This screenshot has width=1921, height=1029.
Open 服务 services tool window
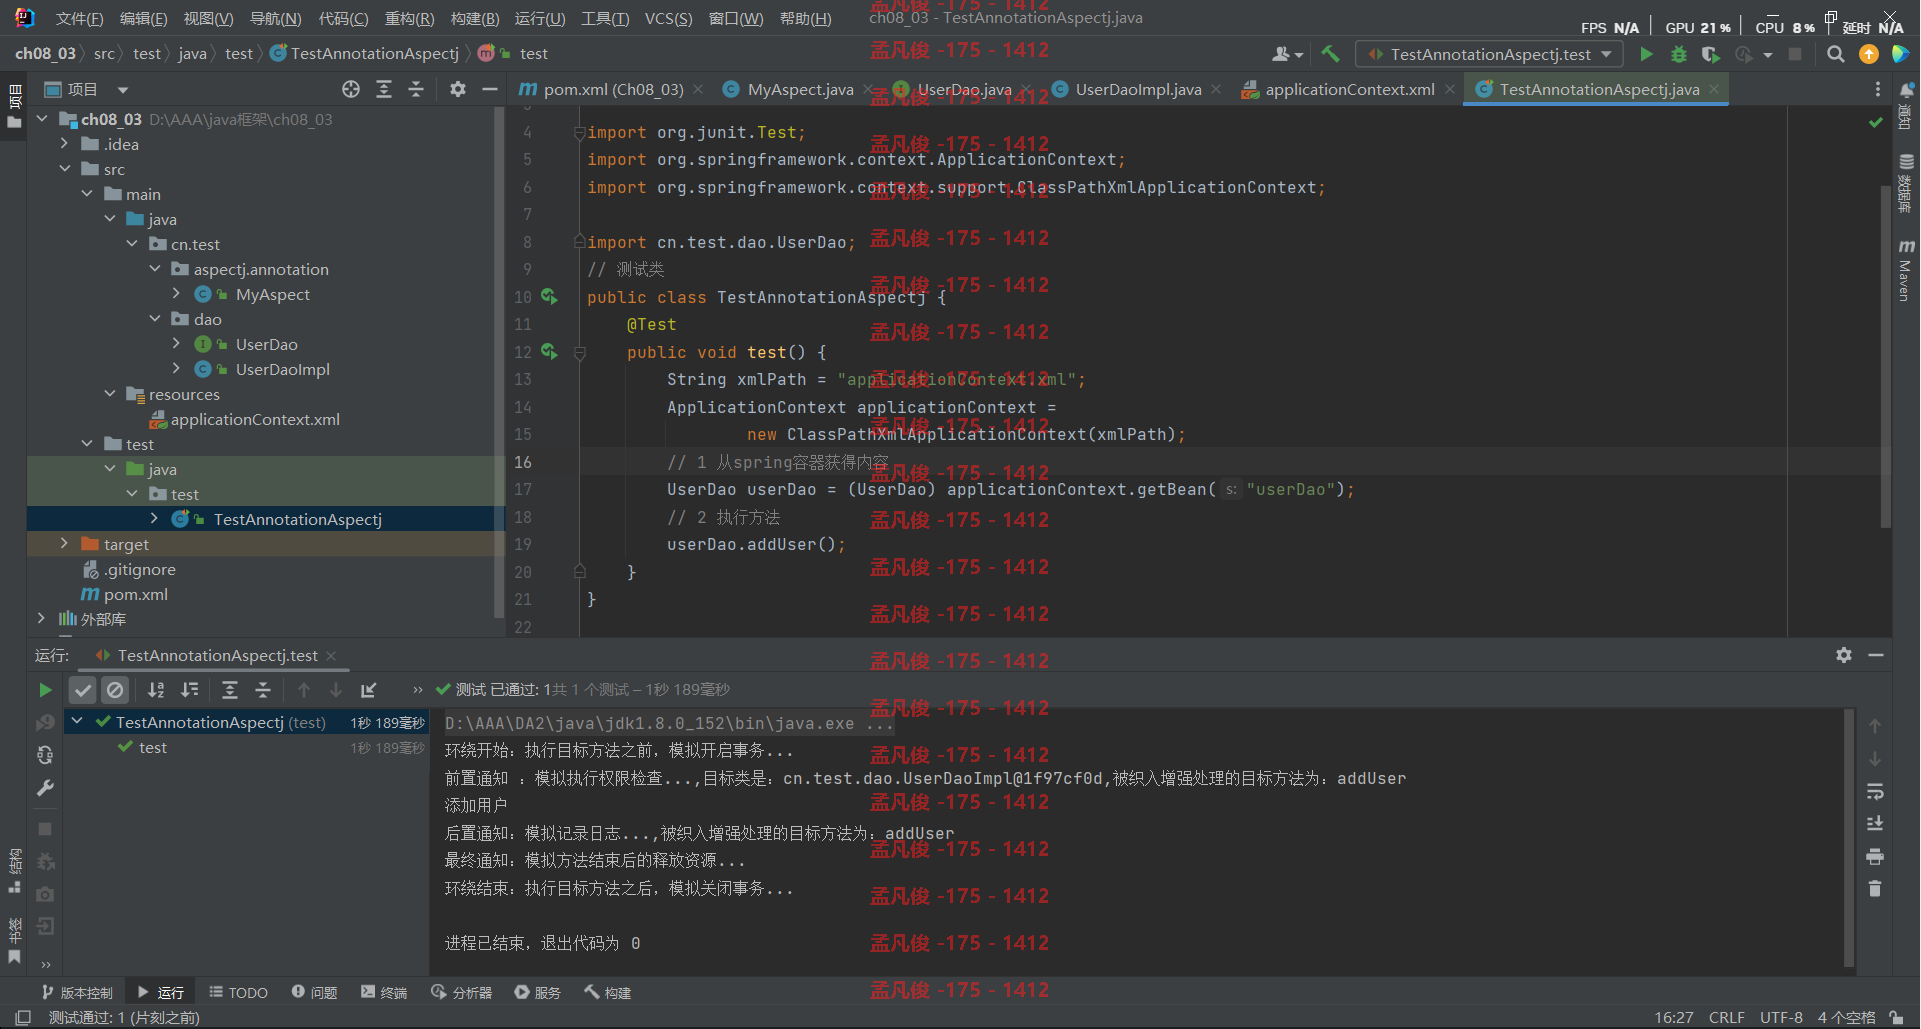(x=538, y=993)
